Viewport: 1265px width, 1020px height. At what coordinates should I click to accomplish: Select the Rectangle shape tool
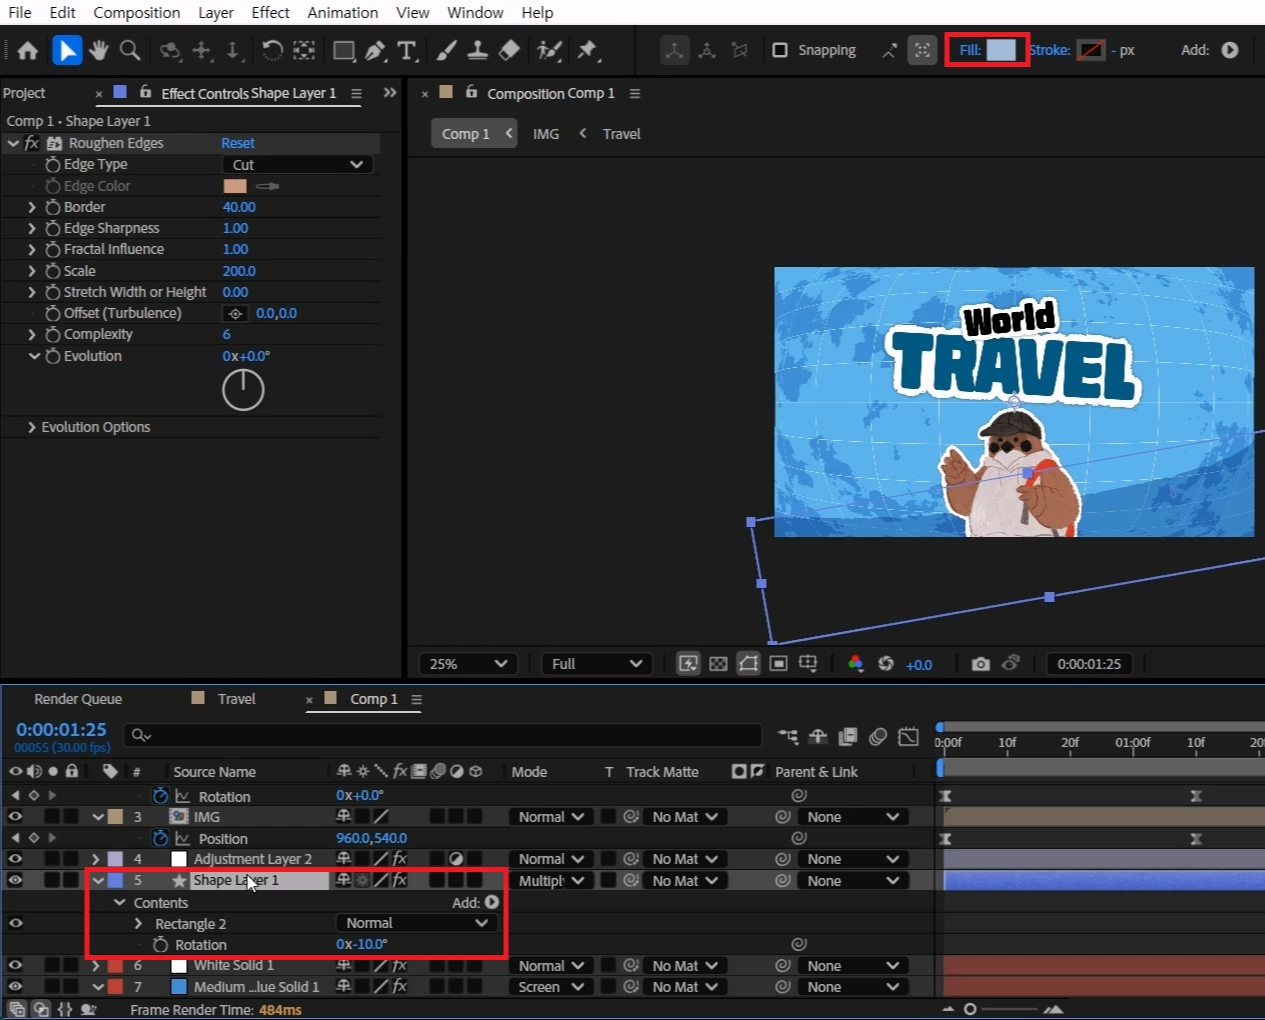(x=344, y=50)
